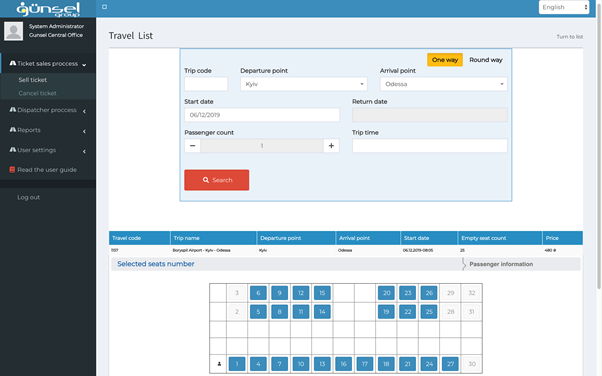Select the One way trip option

pyautogui.click(x=445, y=60)
